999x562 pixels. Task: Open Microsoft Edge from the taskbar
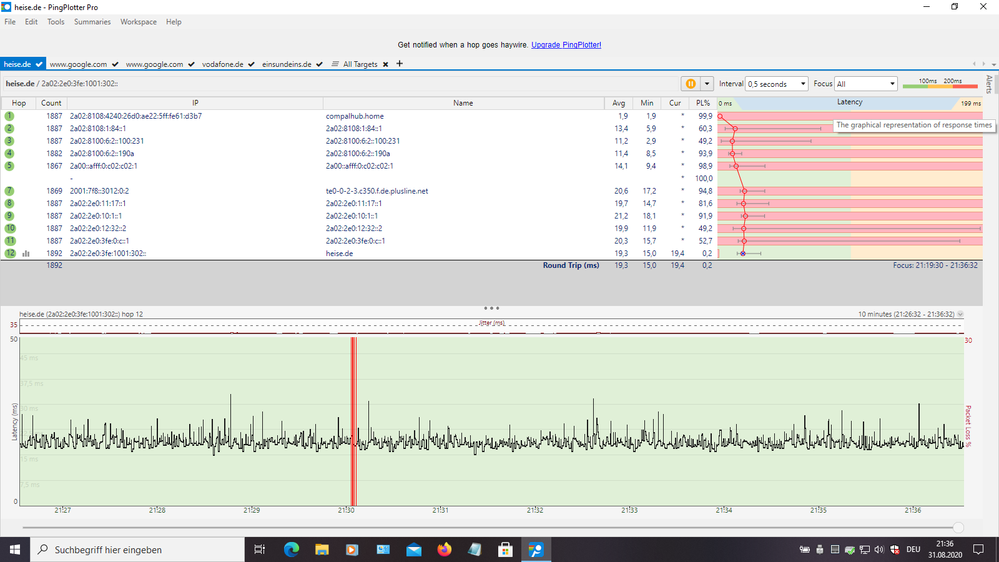292,549
